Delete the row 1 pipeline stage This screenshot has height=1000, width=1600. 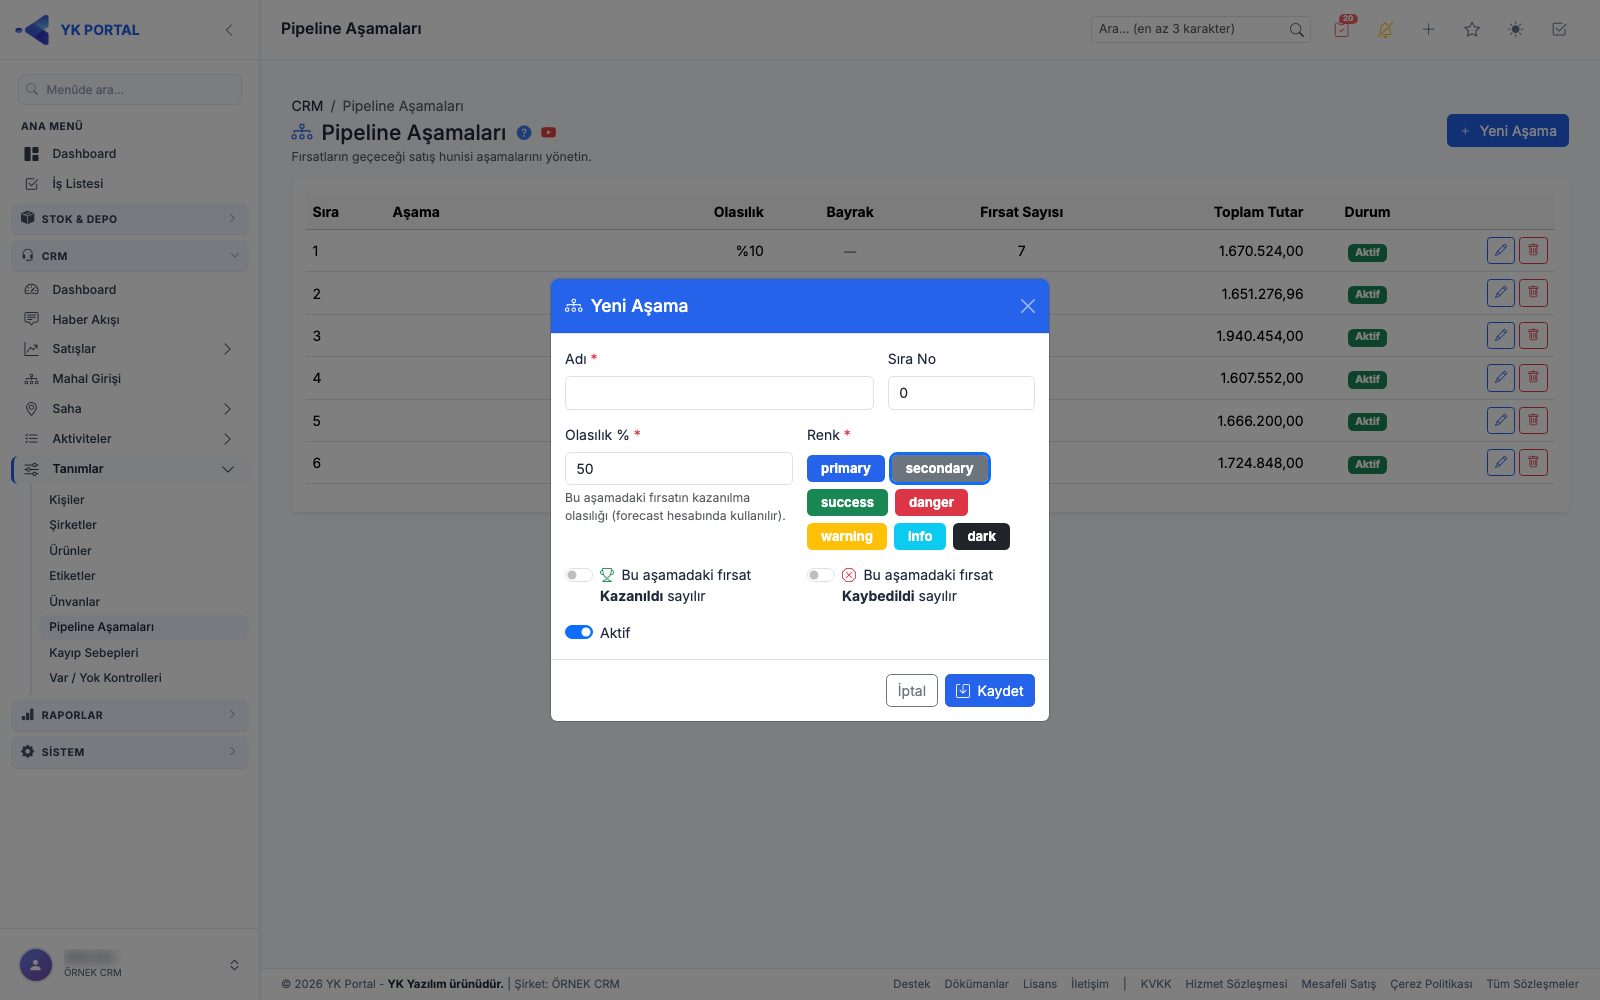click(1533, 250)
